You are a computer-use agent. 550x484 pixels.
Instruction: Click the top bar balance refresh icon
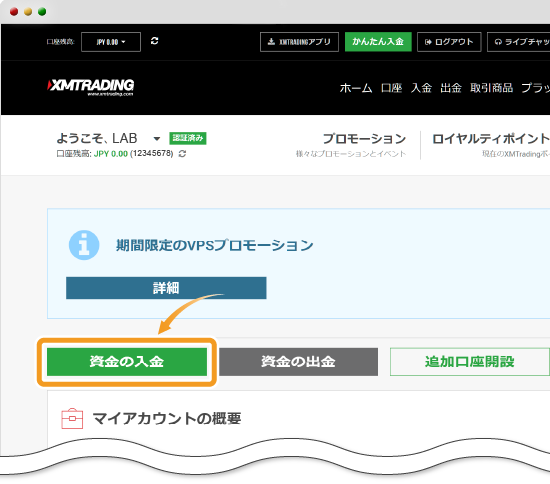(x=154, y=41)
